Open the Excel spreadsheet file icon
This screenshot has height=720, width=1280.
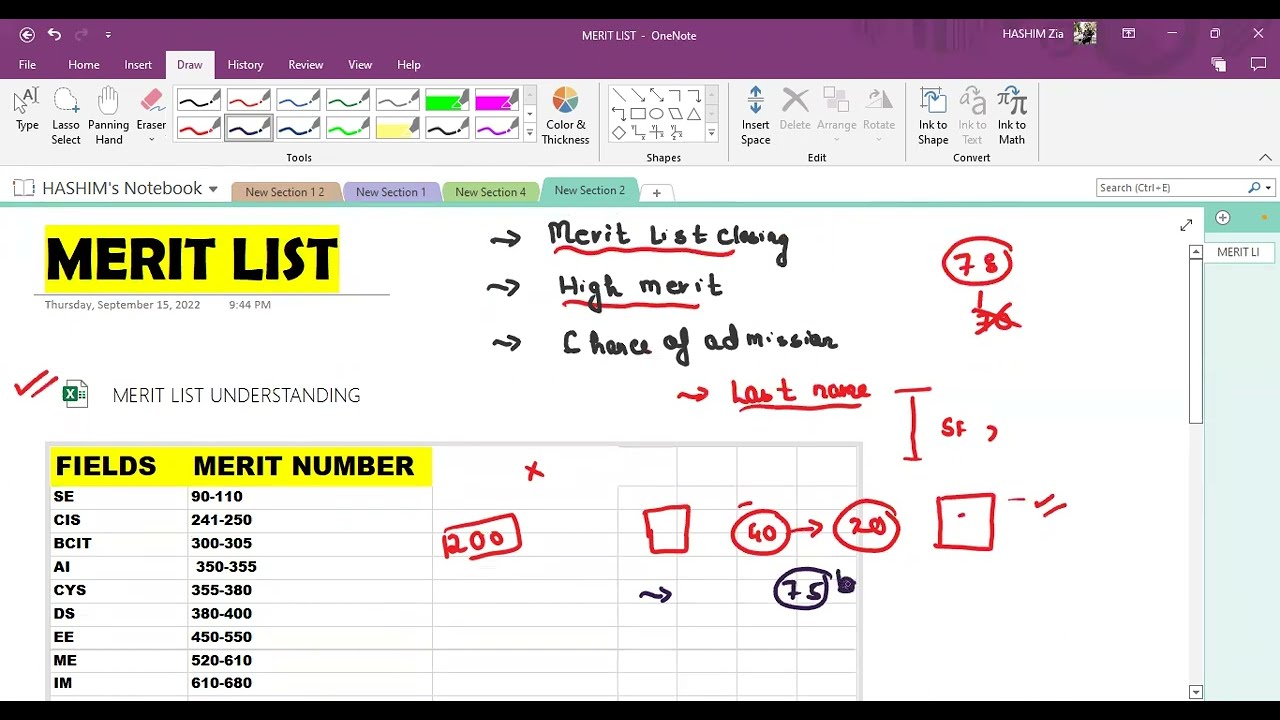[75, 394]
